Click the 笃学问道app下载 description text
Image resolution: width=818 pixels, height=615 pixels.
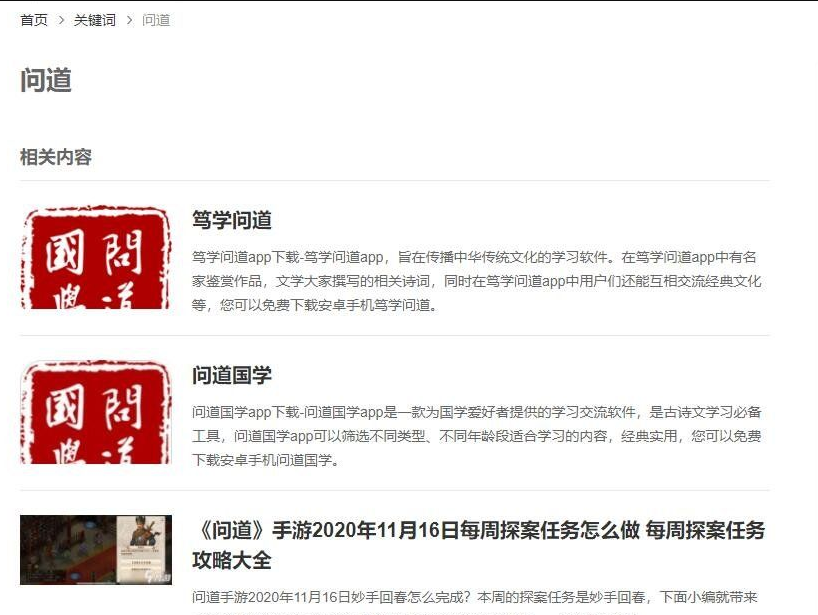(x=476, y=281)
